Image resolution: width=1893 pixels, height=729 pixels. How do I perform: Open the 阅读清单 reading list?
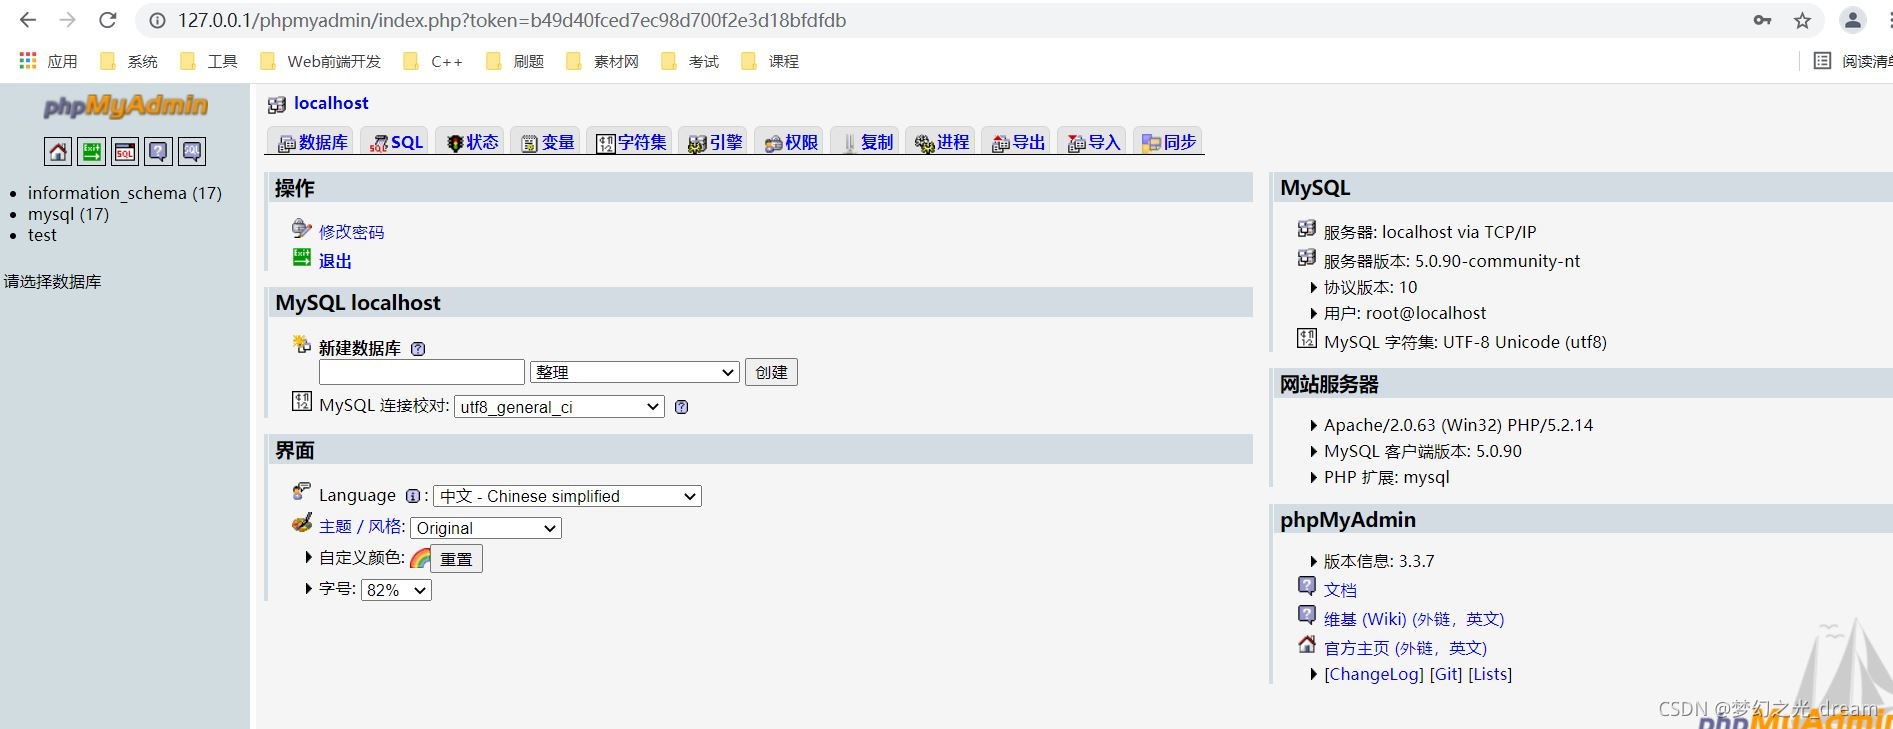click(1852, 61)
